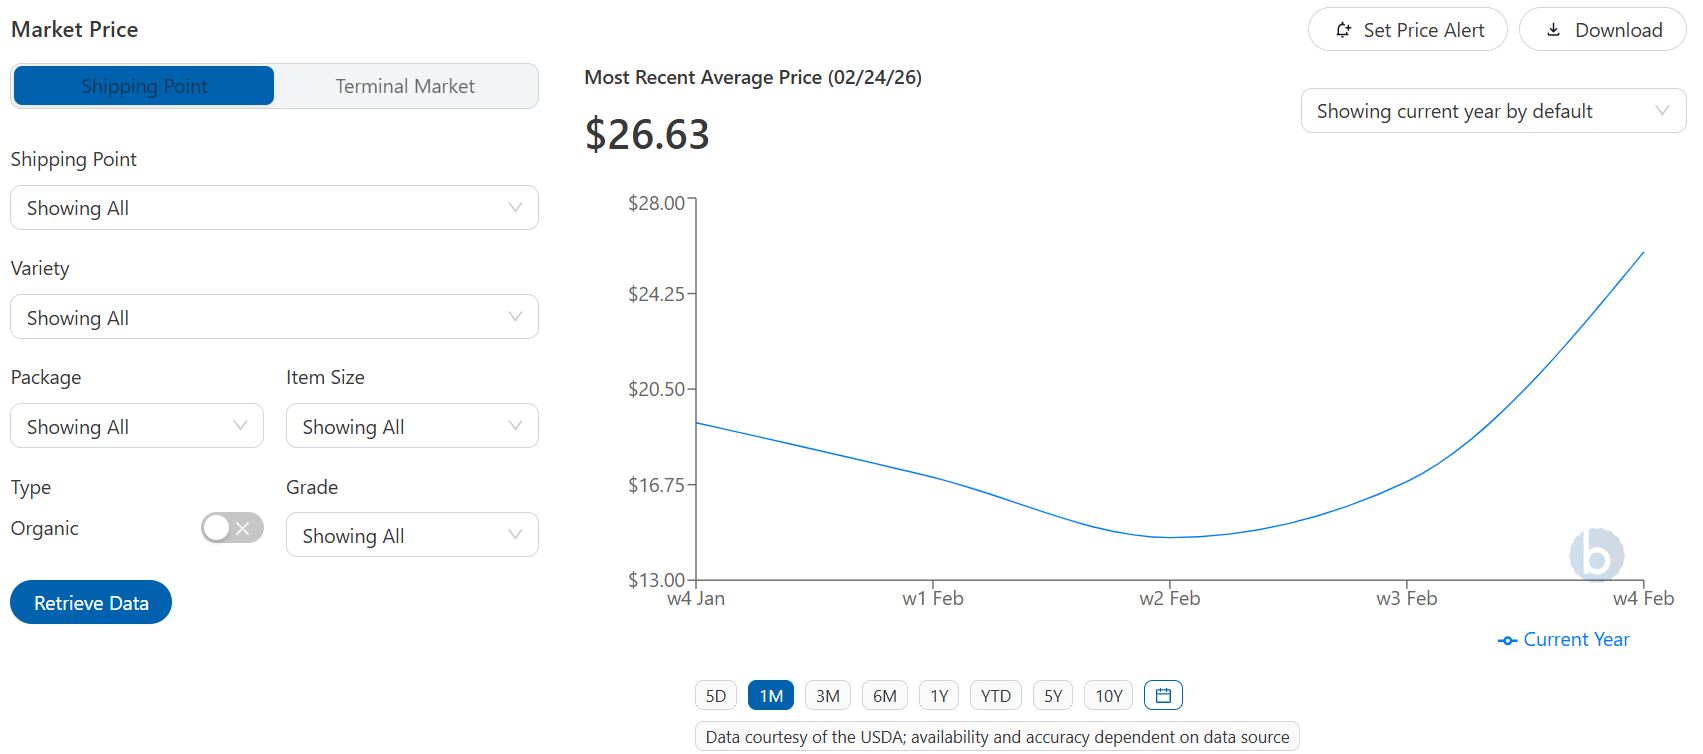The image size is (1703, 754).
Task: Click the round watermark logo on chart
Action: click(1596, 555)
